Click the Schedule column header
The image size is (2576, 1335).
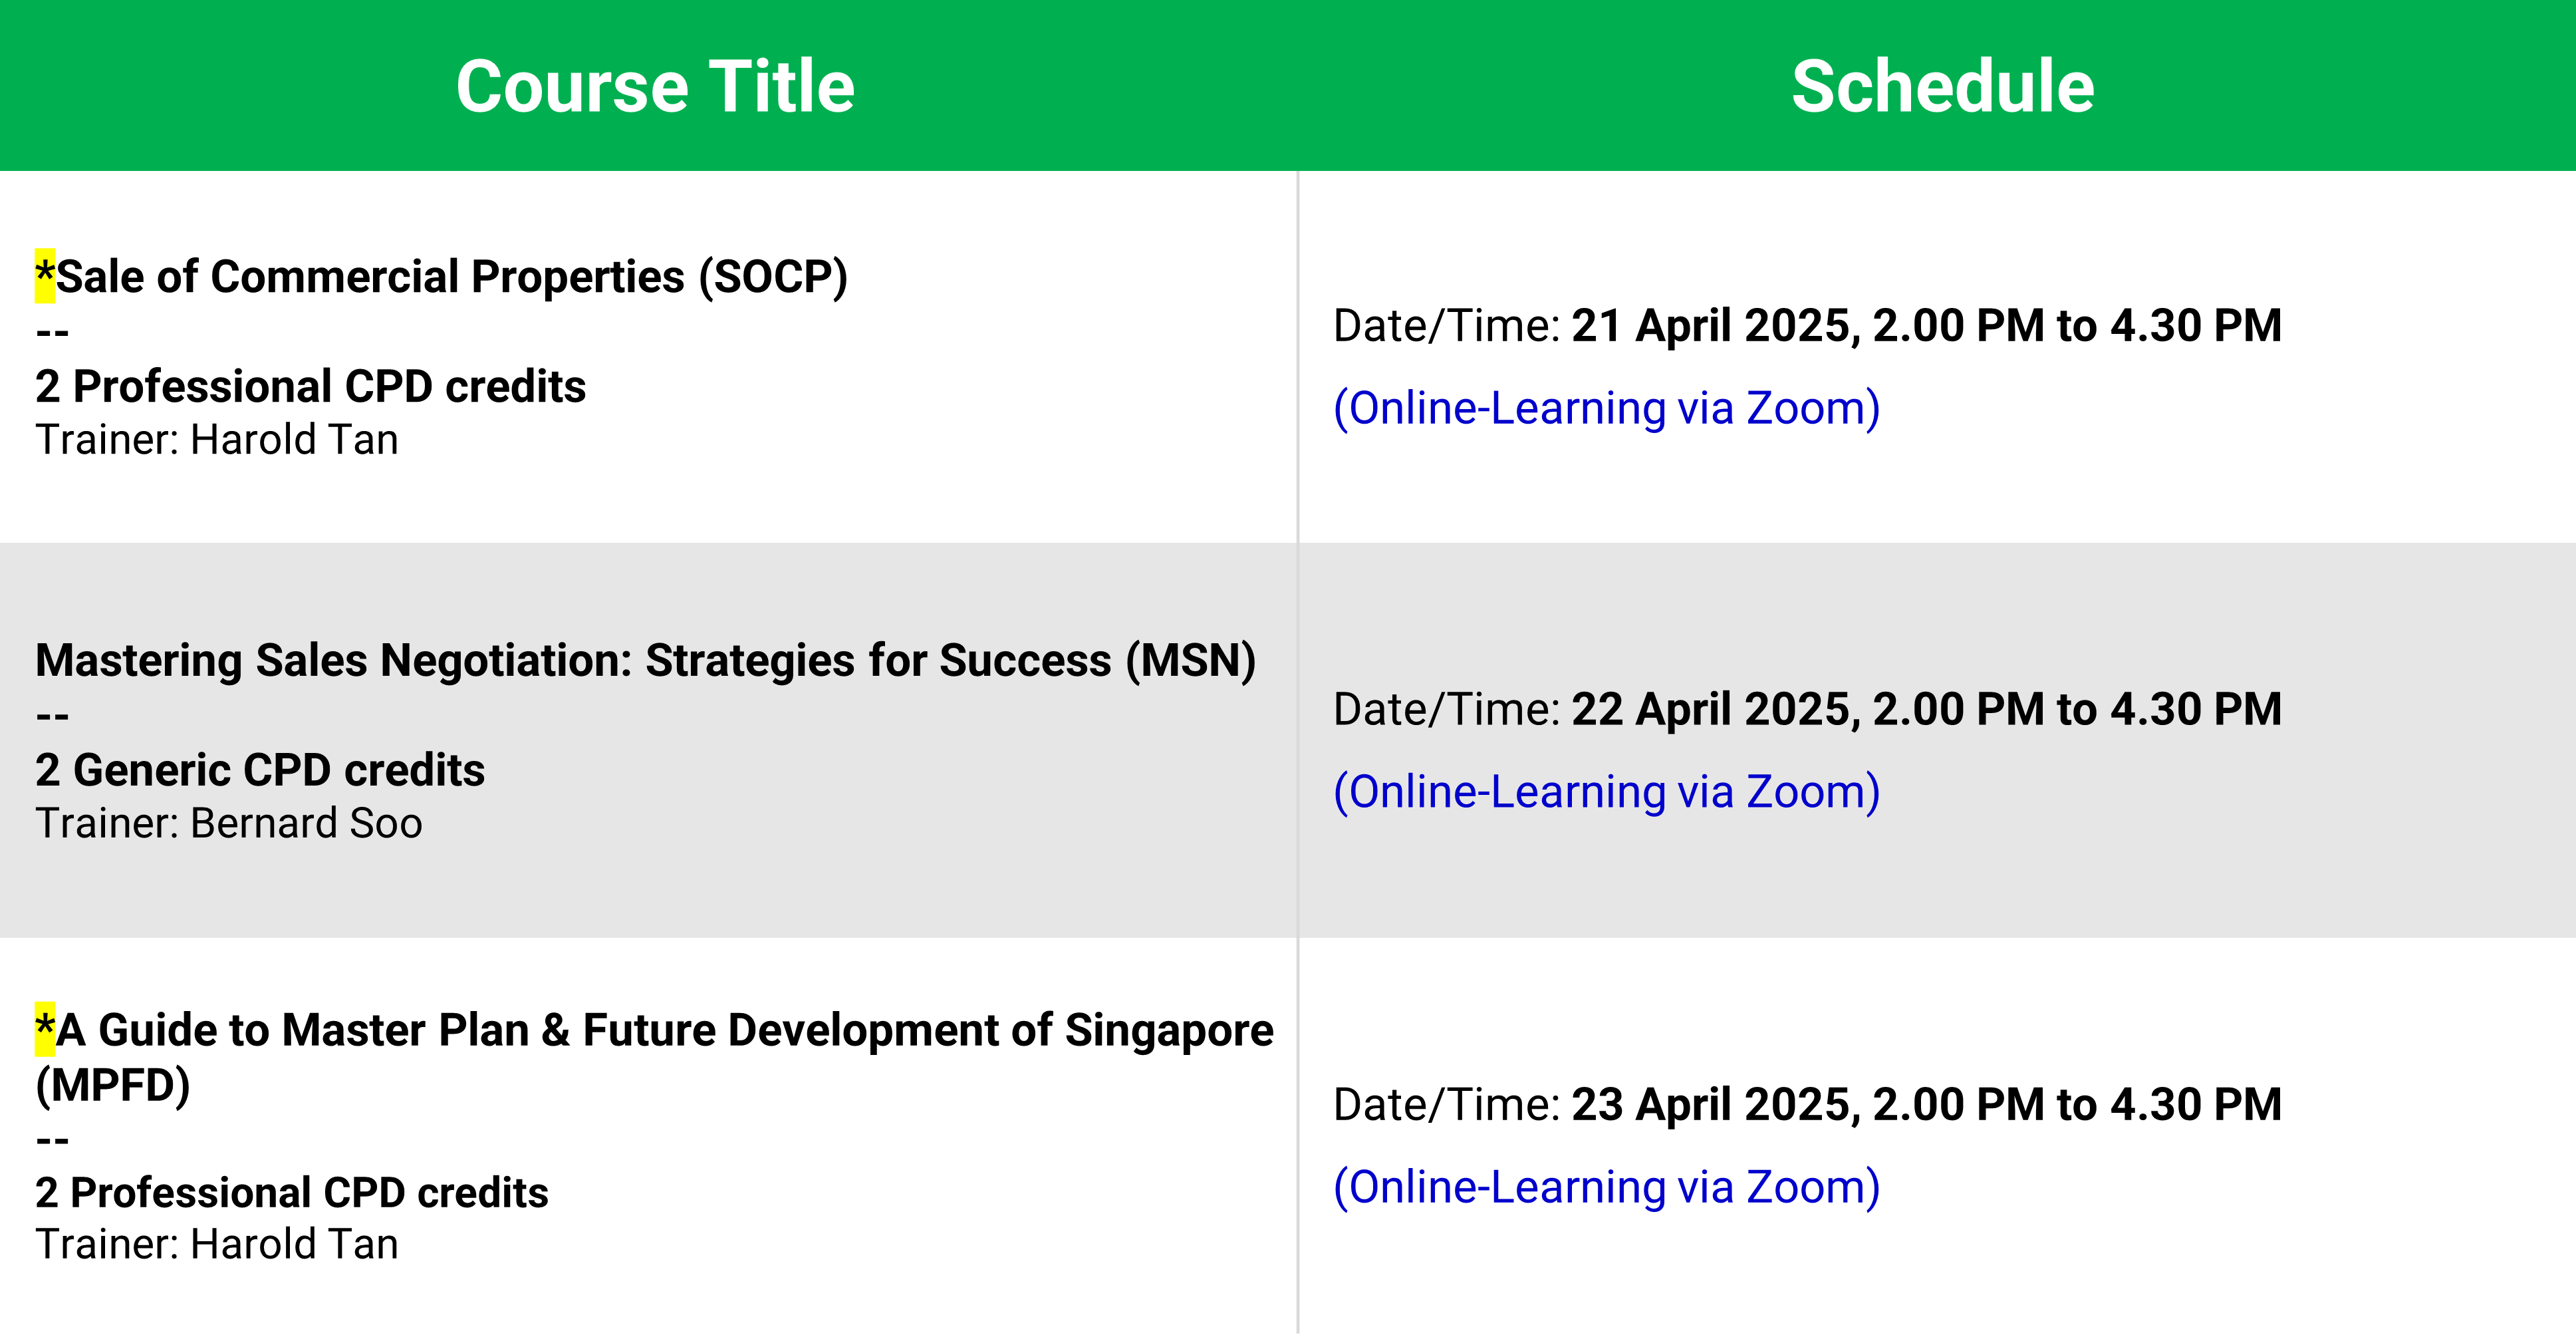1941,86
